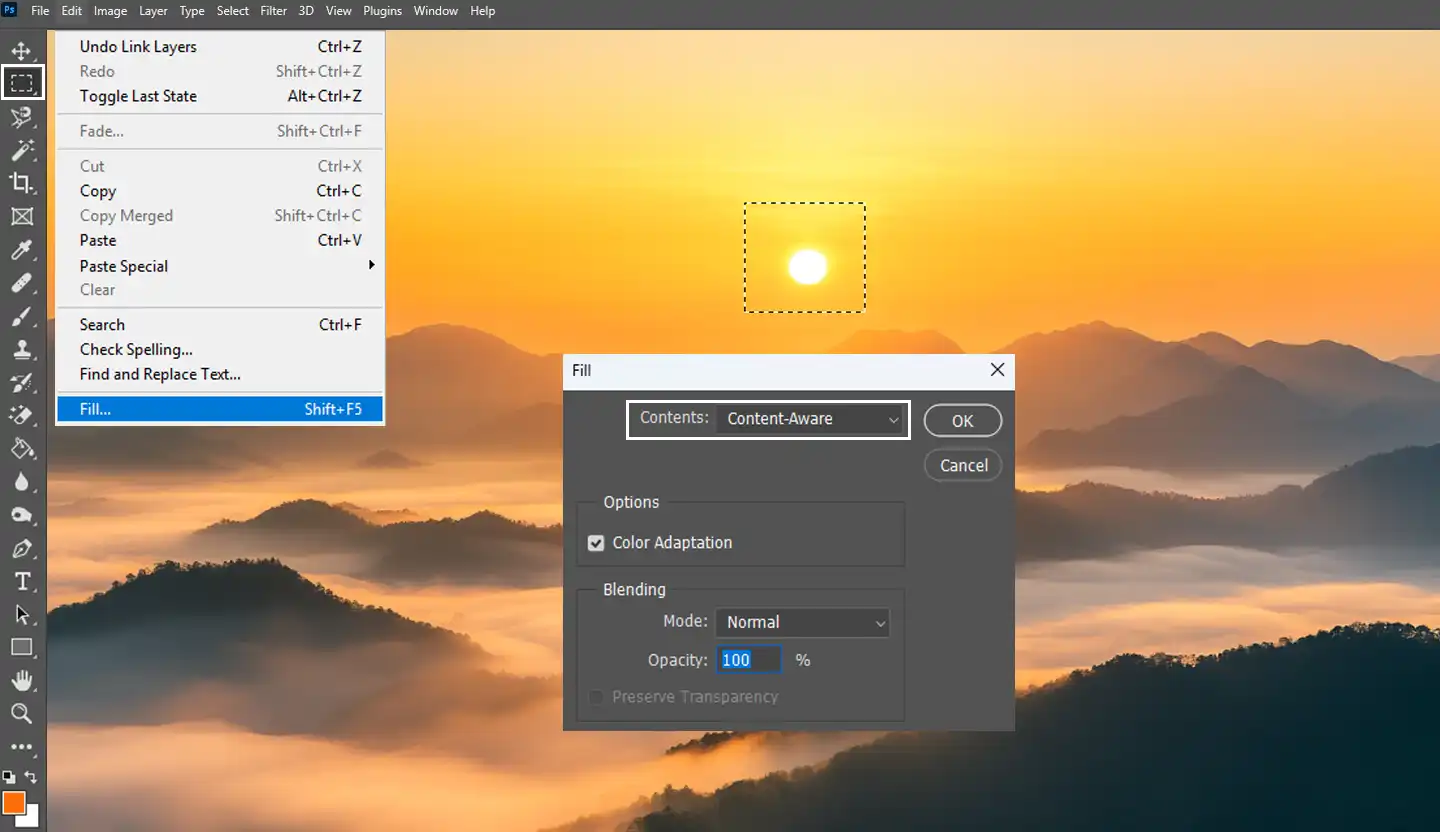Select the Frame tool
Screen dimensions: 1440x832
(x=21, y=217)
